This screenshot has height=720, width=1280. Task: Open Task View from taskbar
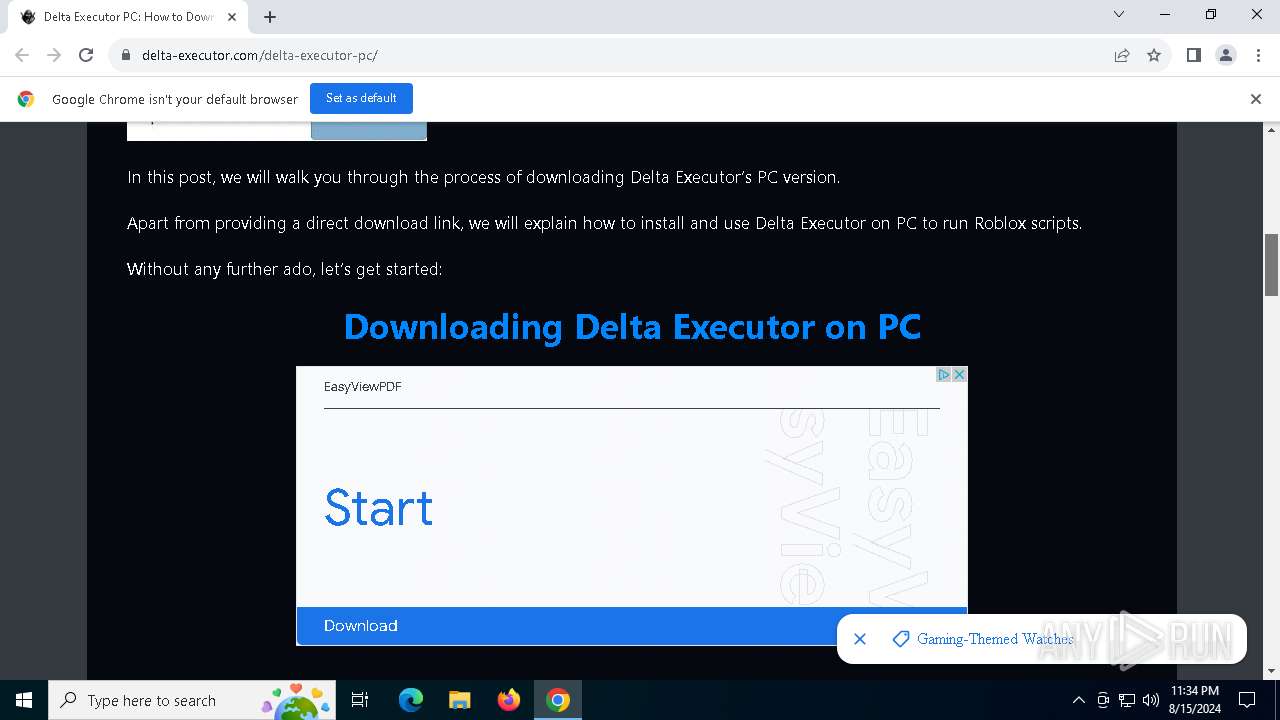[x=360, y=700]
